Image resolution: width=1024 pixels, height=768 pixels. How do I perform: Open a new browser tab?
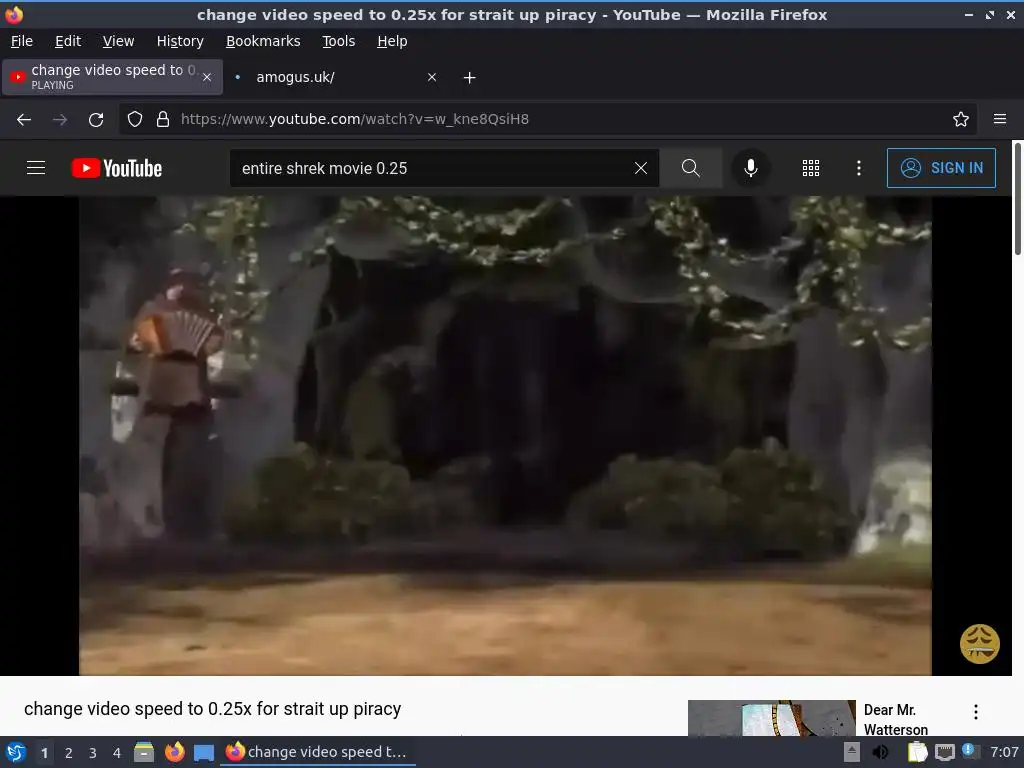coord(469,78)
